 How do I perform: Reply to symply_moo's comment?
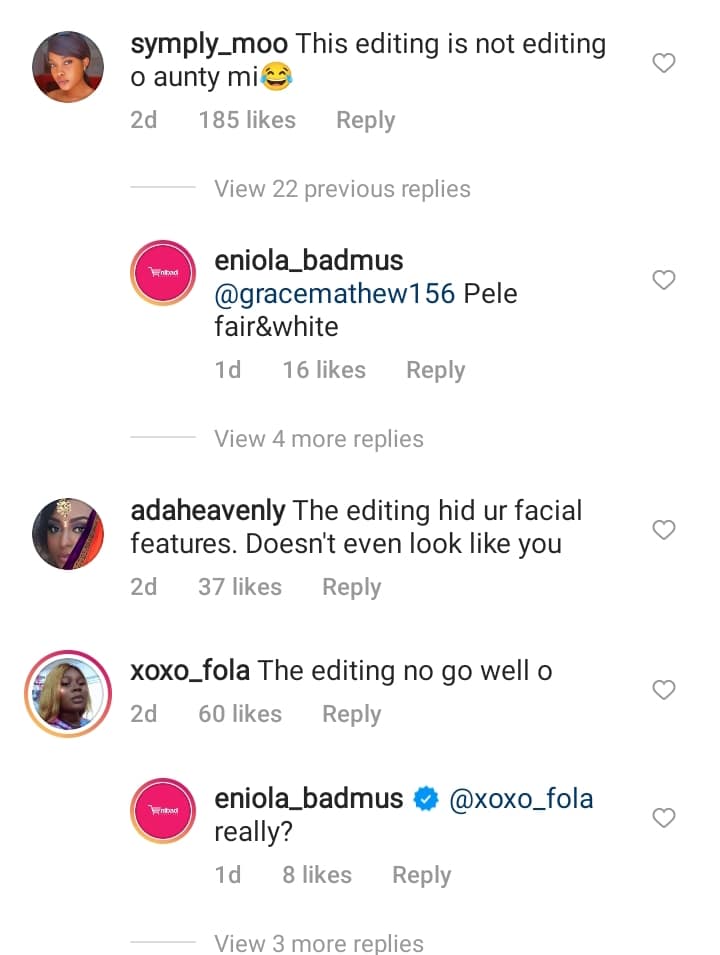(365, 120)
